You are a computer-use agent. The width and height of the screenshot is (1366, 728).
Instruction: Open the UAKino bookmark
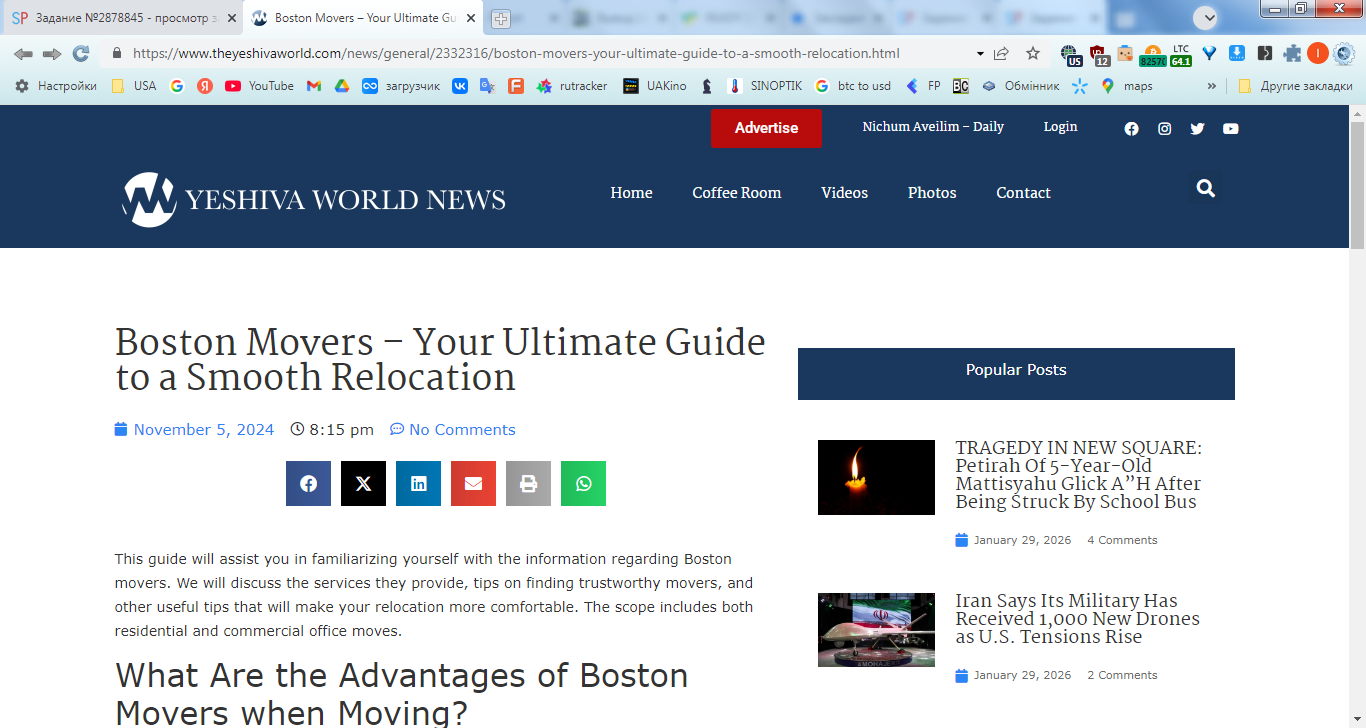pos(655,86)
